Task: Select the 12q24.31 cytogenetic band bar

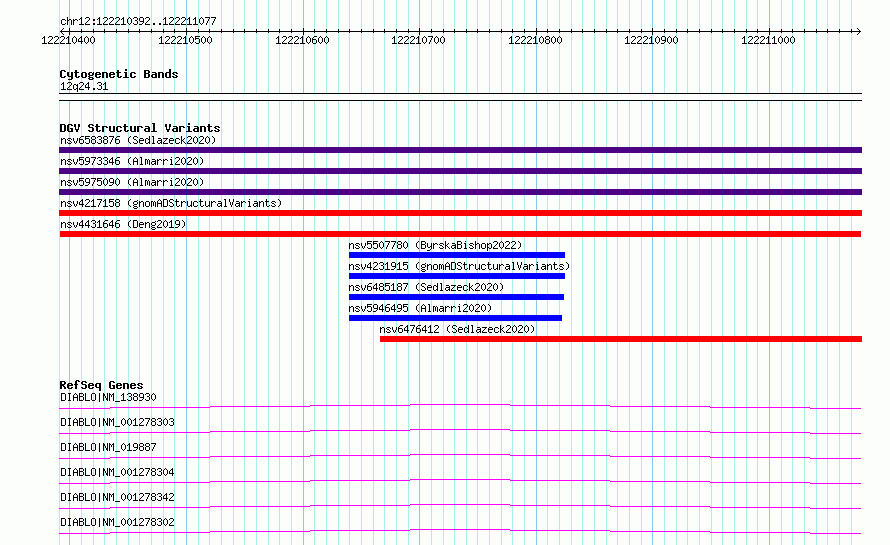Action: coord(460,97)
